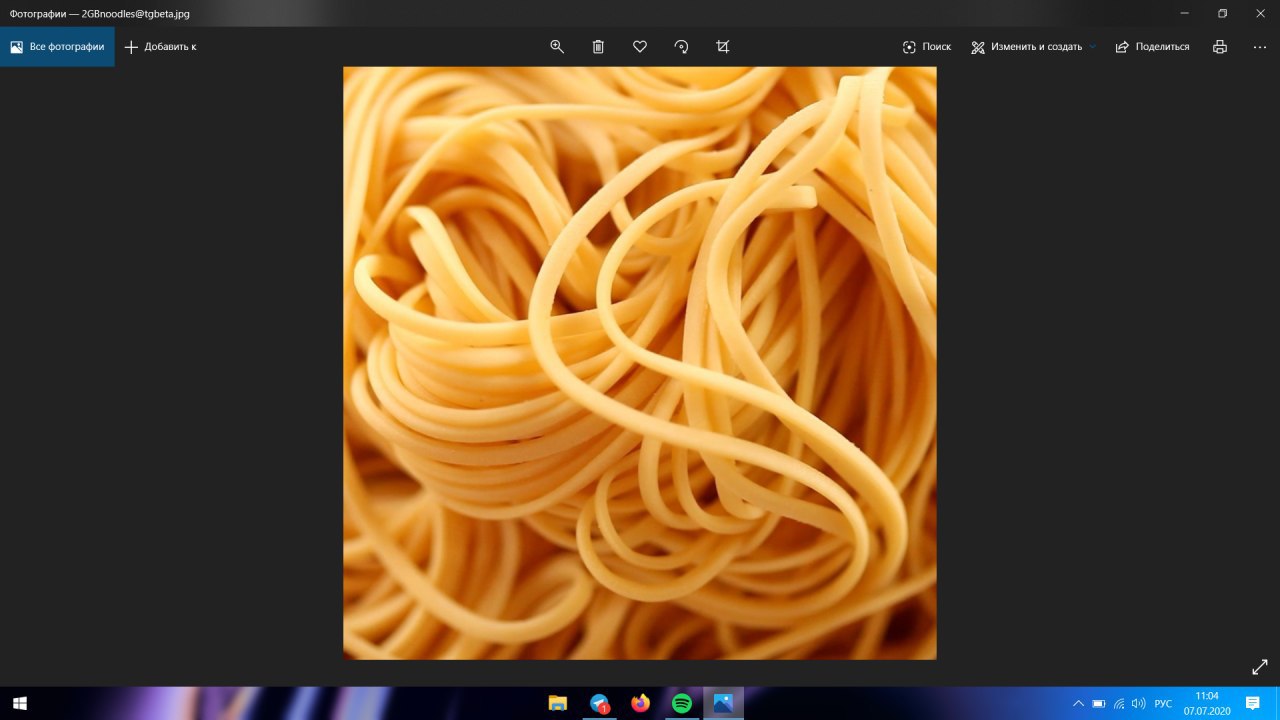Minimize the Photos window
1280x720 pixels.
click(1185, 13)
